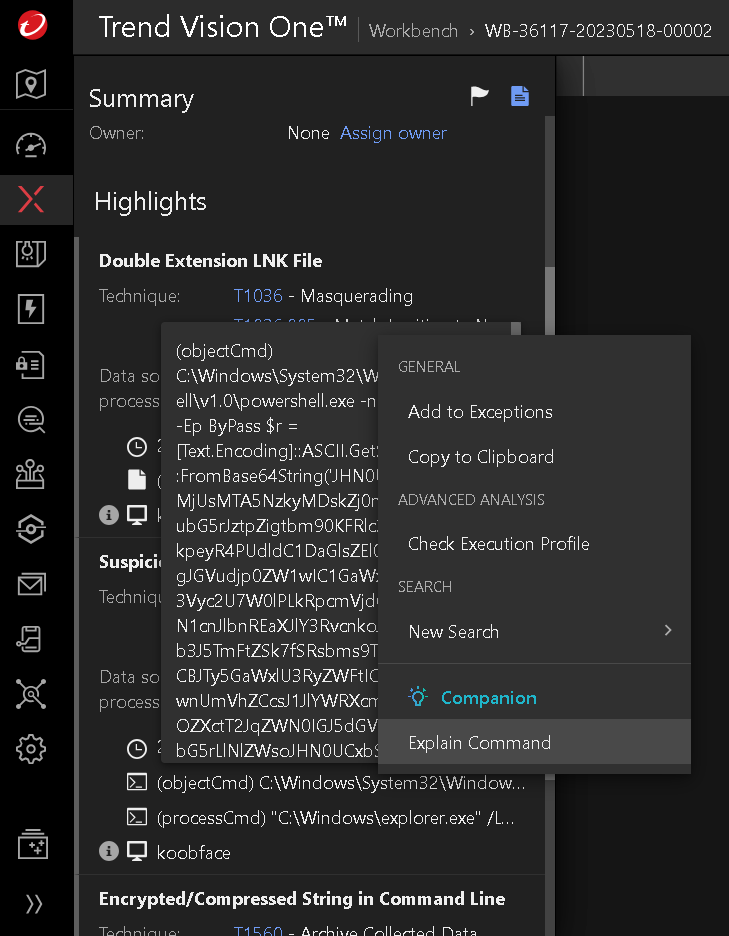729x936 pixels.
Task: Open the lightning bolt sidebar icon
Action: pyautogui.click(x=32, y=309)
